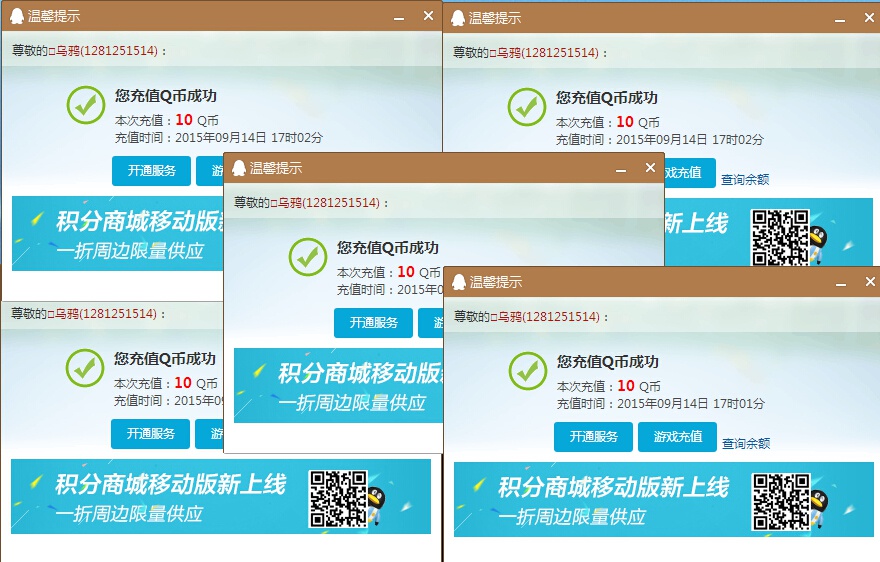Open 积分商城 banner in the 17时01分 window
Viewport: 880px width, 562px height.
point(663,500)
